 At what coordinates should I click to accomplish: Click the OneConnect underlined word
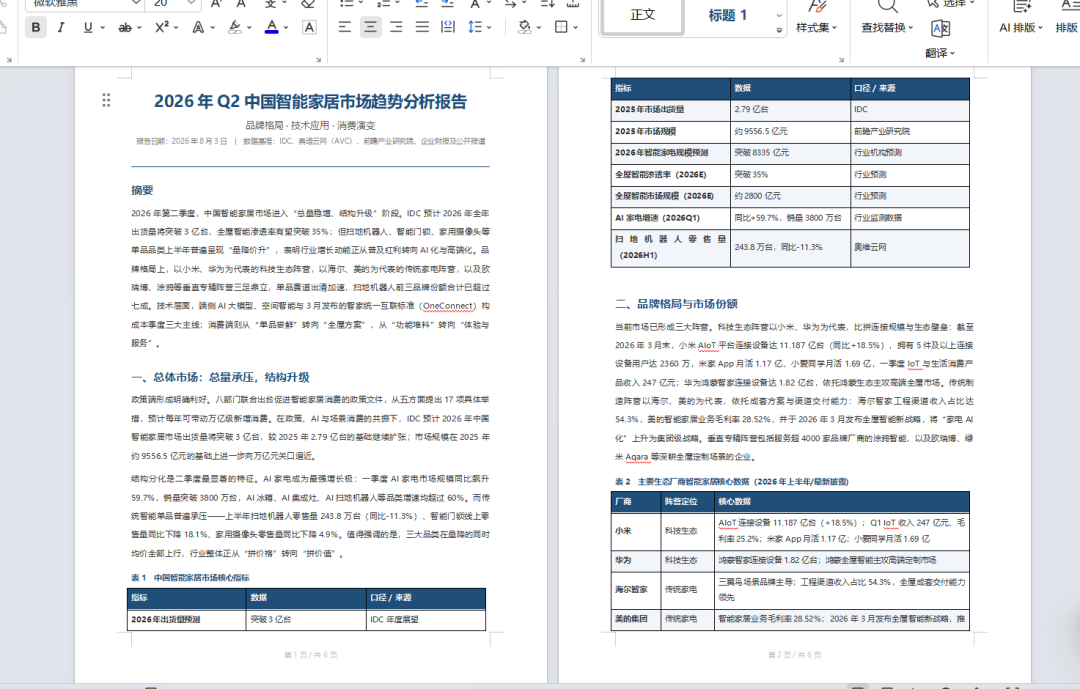pos(448,306)
